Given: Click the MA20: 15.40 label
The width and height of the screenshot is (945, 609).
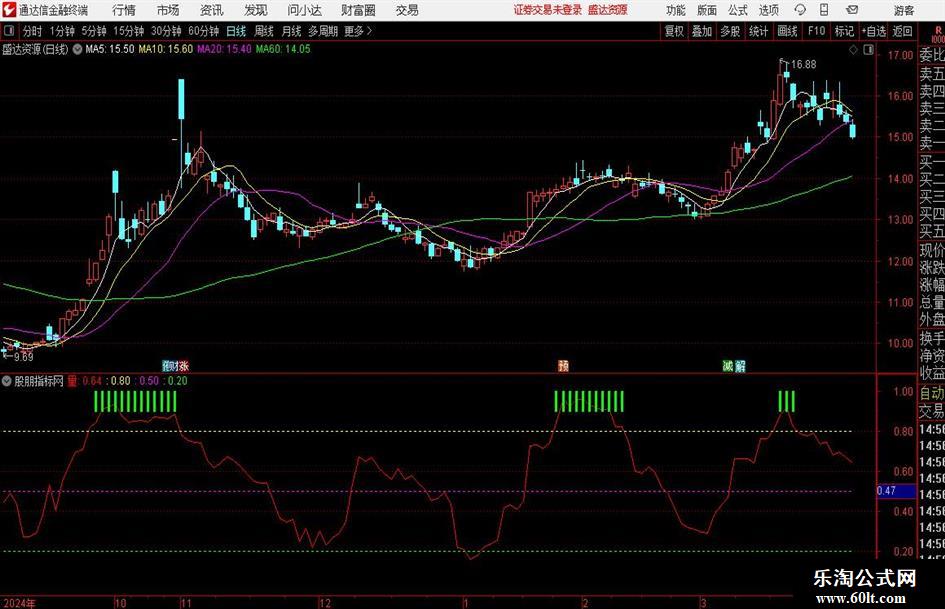Looking at the screenshot, I should [224, 49].
